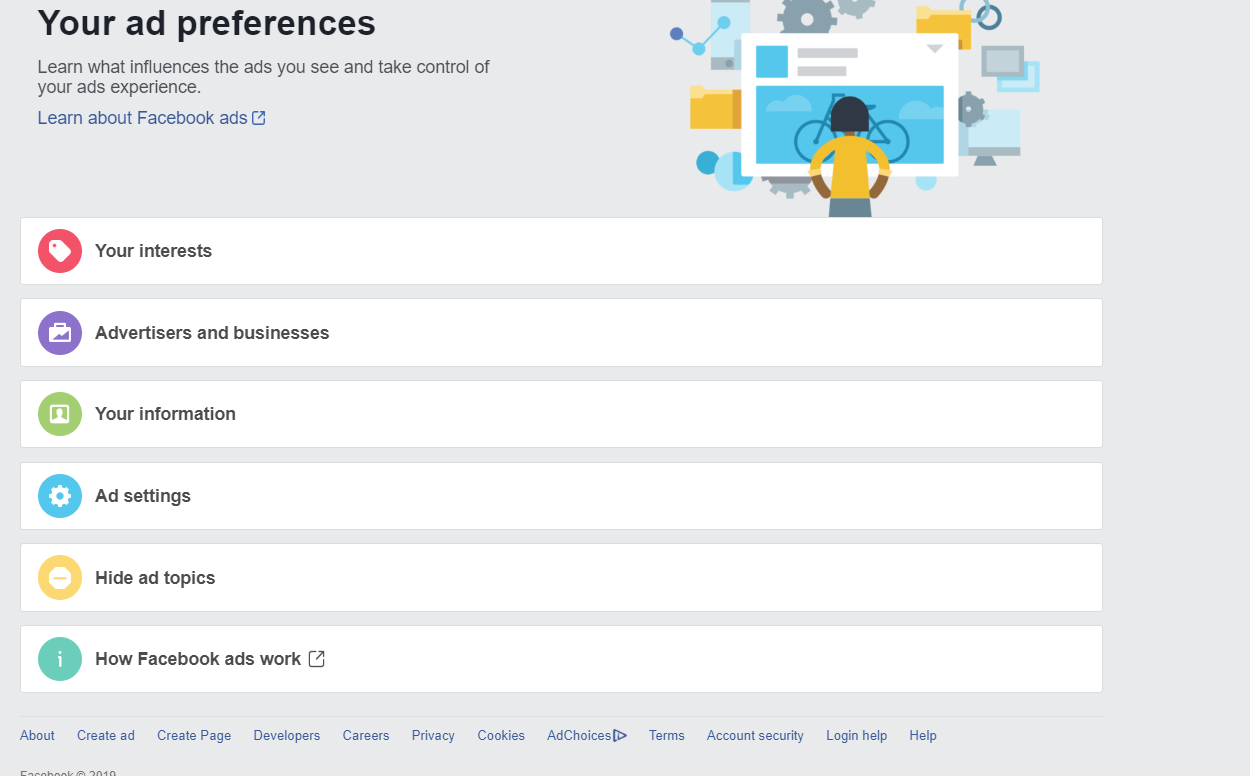Click the green profile icon for Your information
This screenshot has height=776, width=1250.
click(60, 414)
